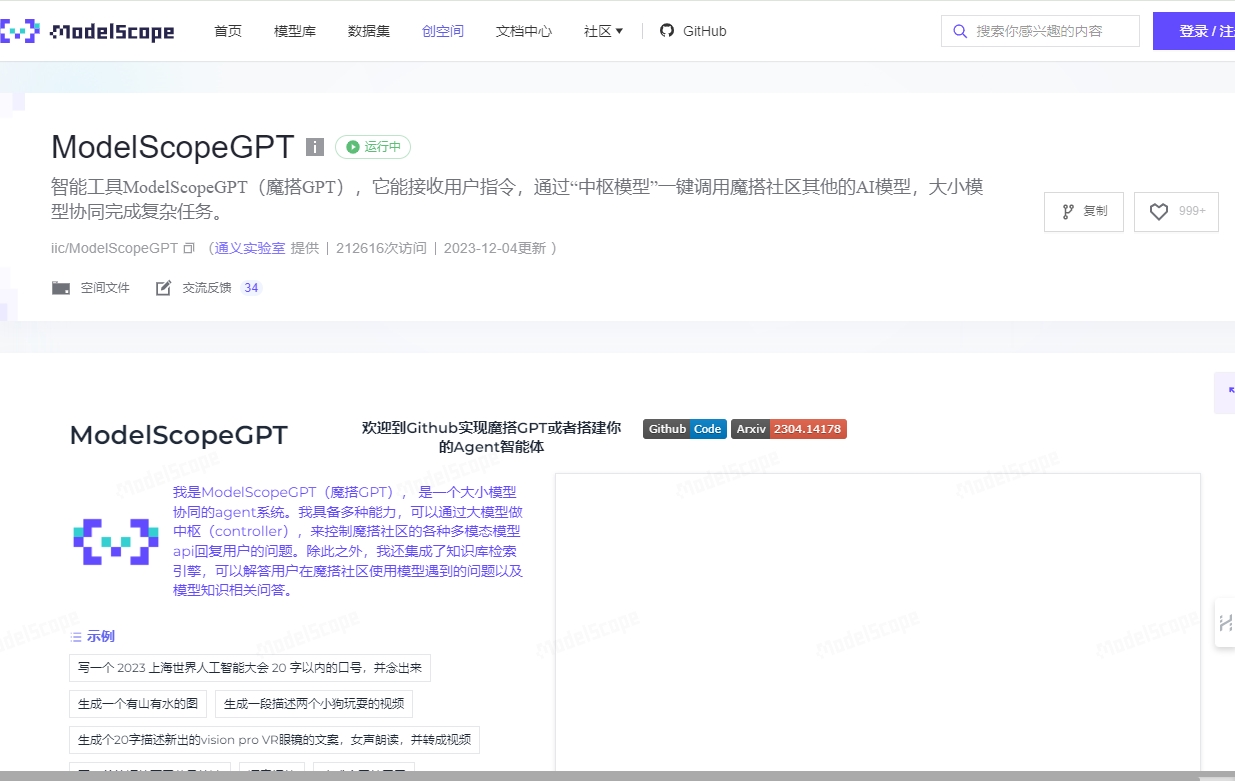Select example about vision pro VR眼镜文案

(x=274, y=740)
